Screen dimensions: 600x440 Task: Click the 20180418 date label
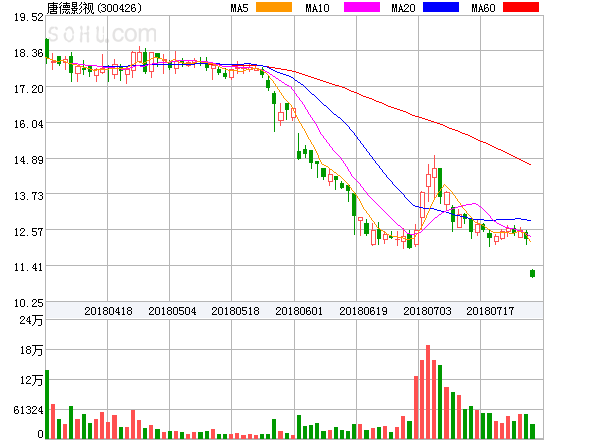108,311
